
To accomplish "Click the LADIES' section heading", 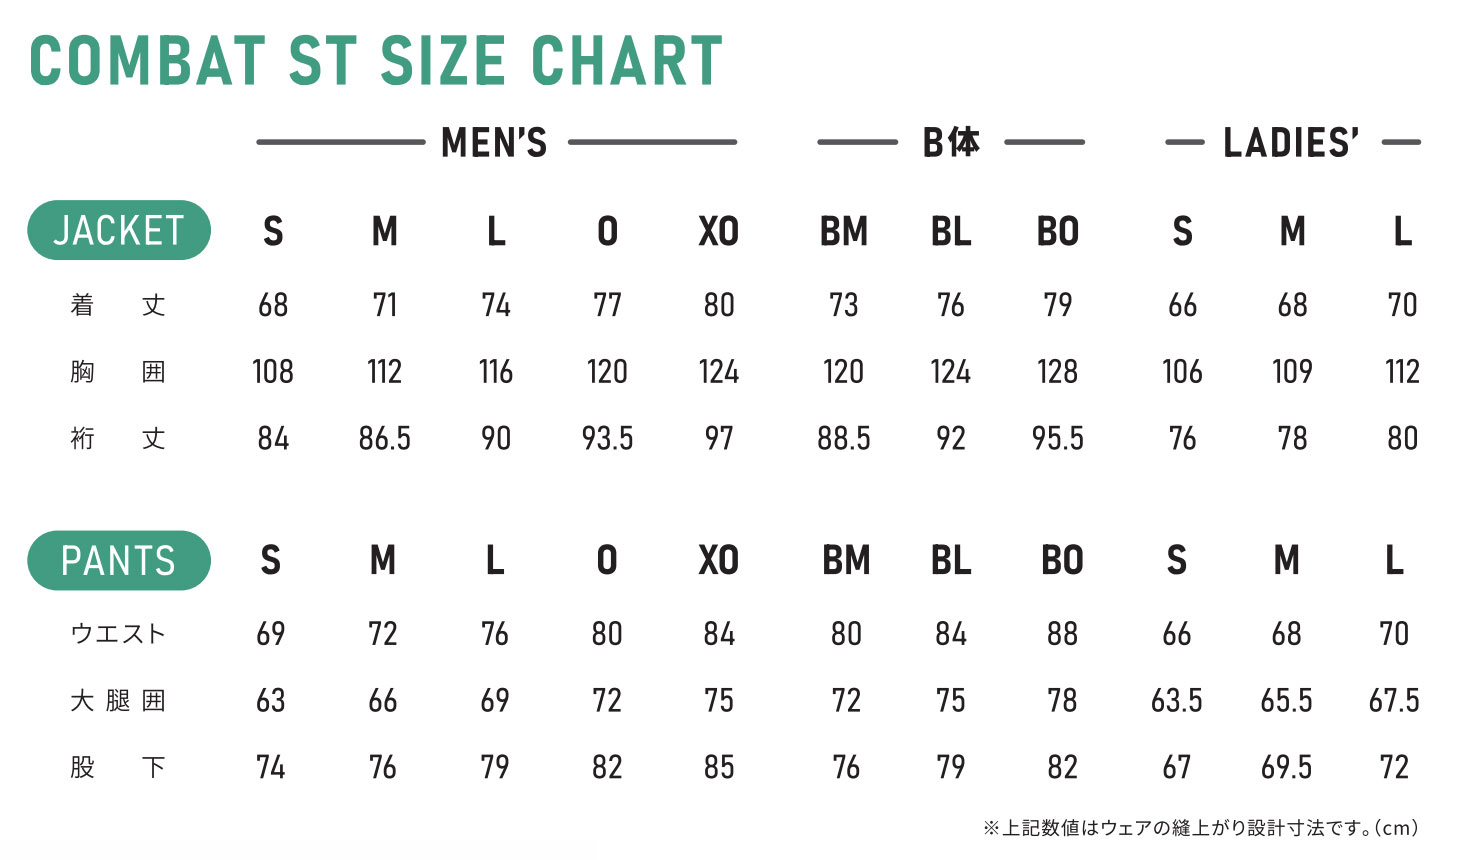I will click(1291, 142).
